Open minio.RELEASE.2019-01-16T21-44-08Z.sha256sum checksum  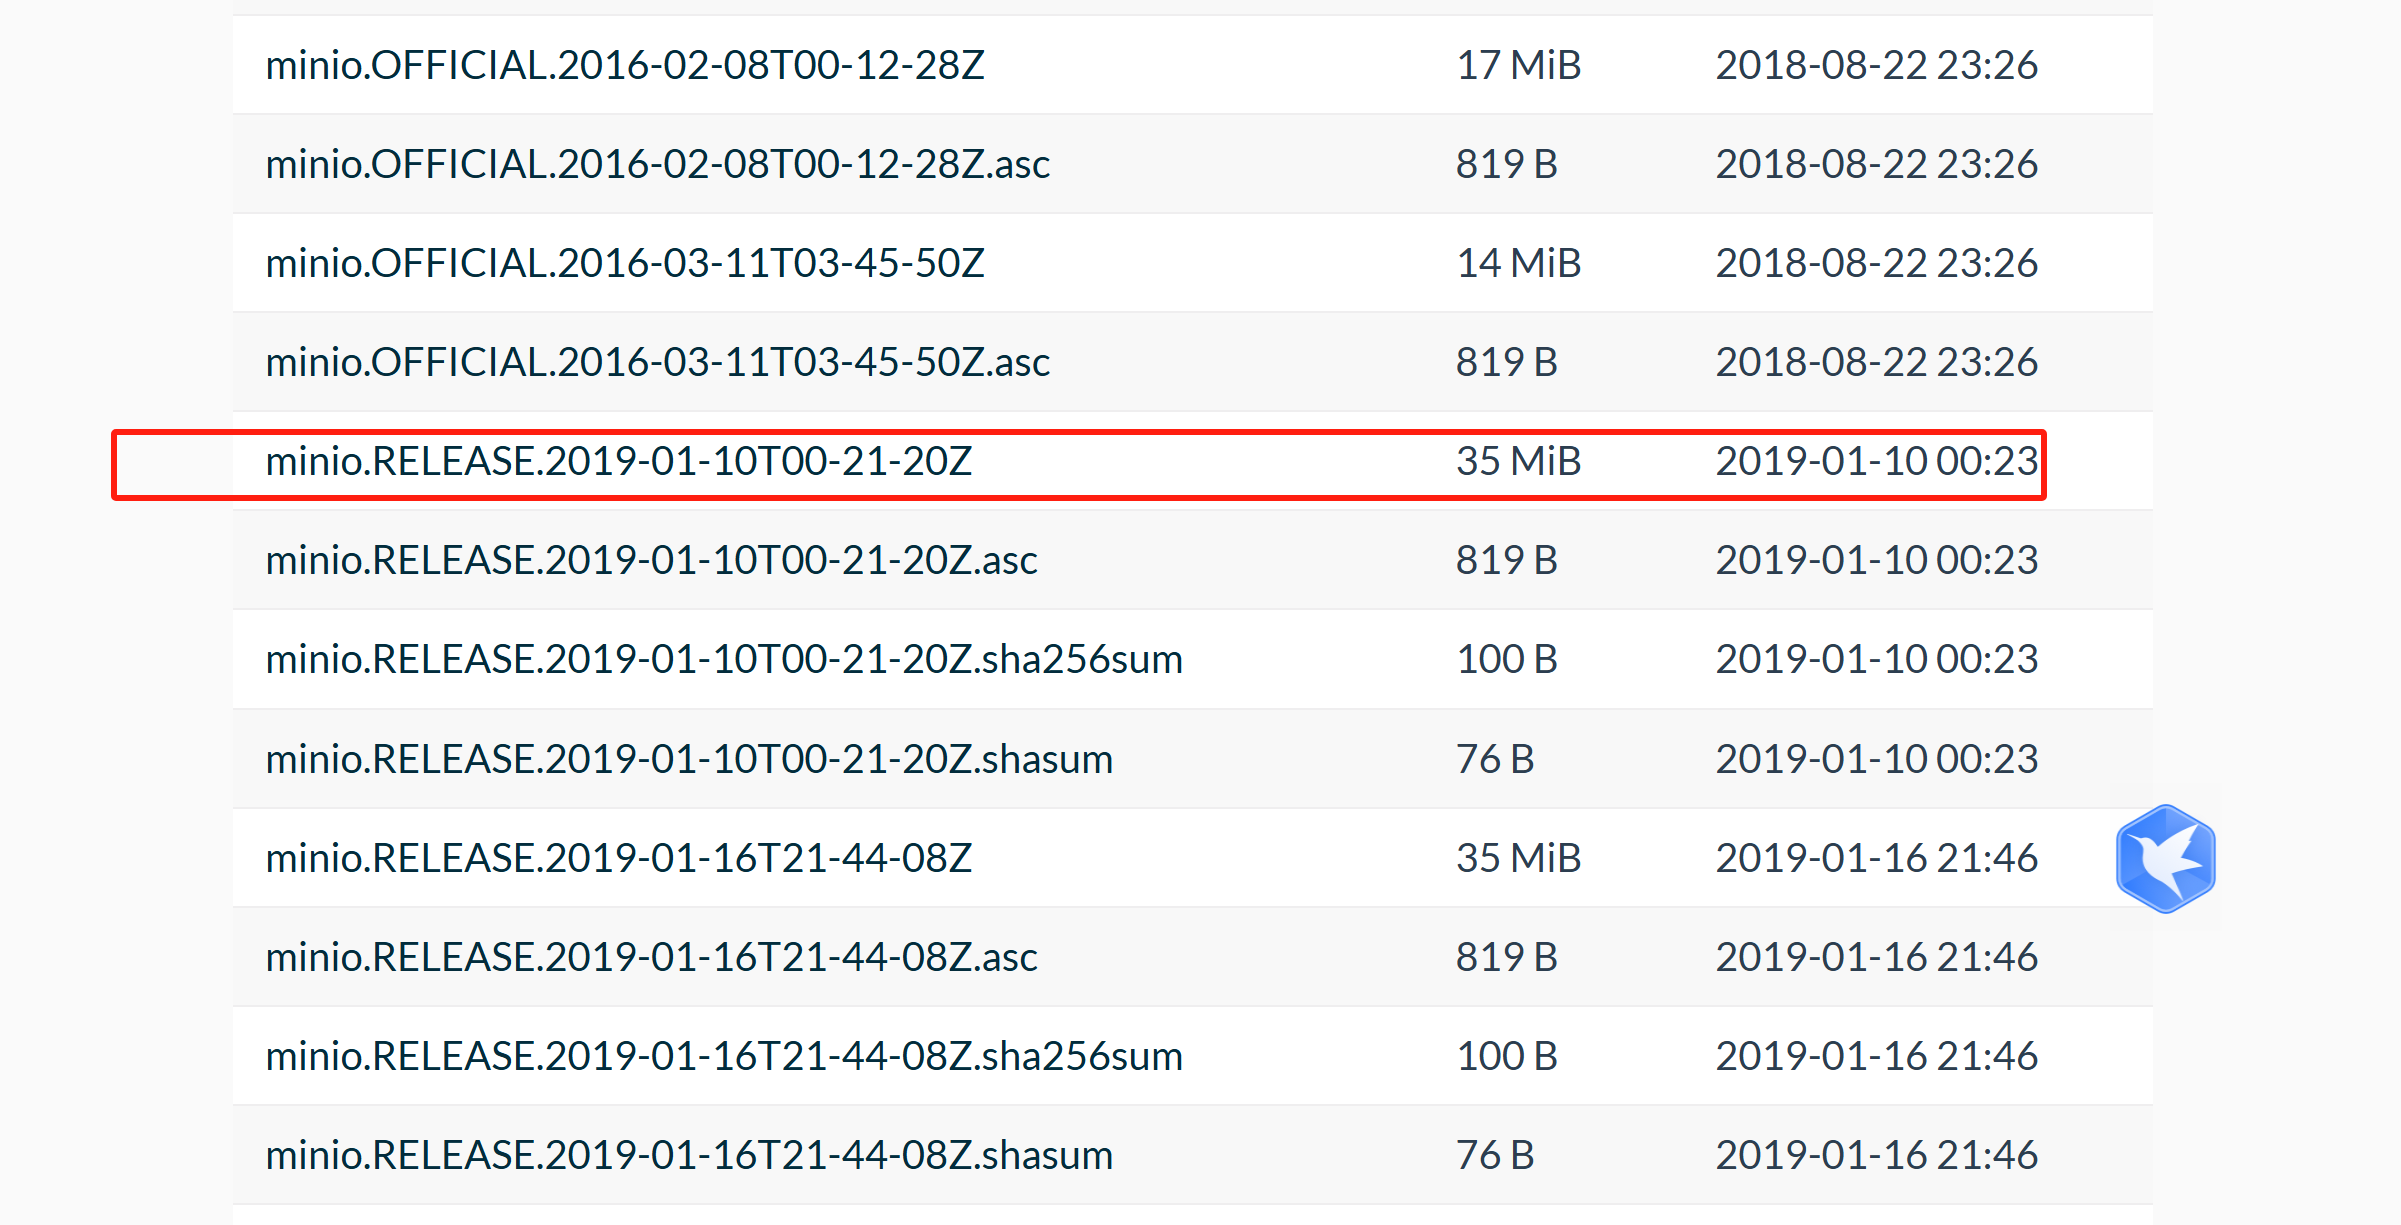tap(723, 1055)
